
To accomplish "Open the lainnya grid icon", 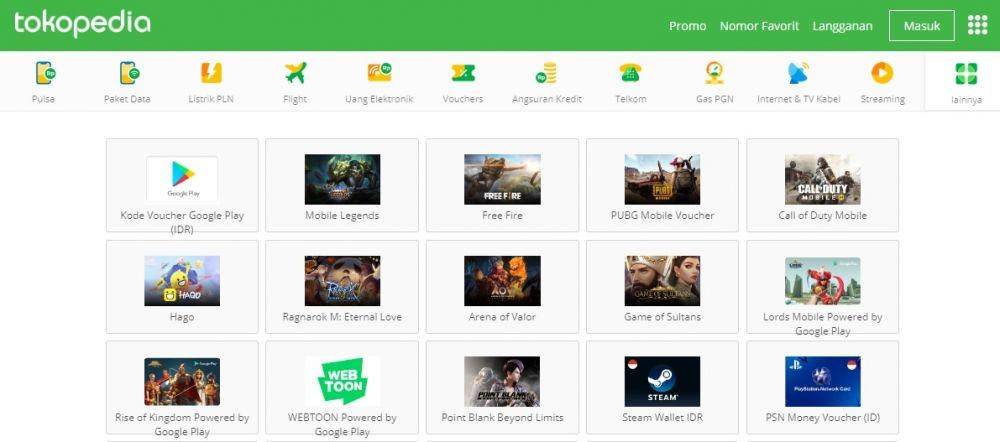I will pos(966,73).
